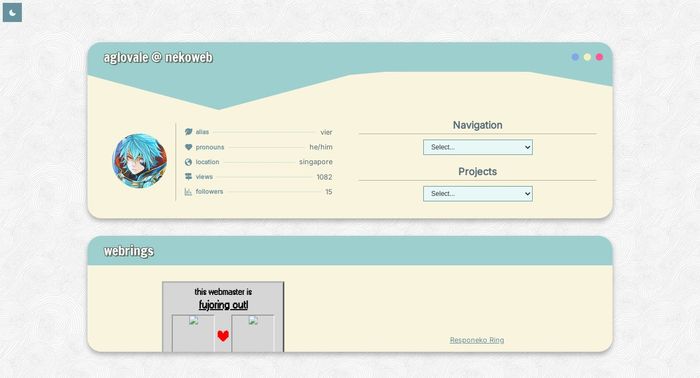
Task: Open the Responeko Ring link
Action: coord(477,340)
